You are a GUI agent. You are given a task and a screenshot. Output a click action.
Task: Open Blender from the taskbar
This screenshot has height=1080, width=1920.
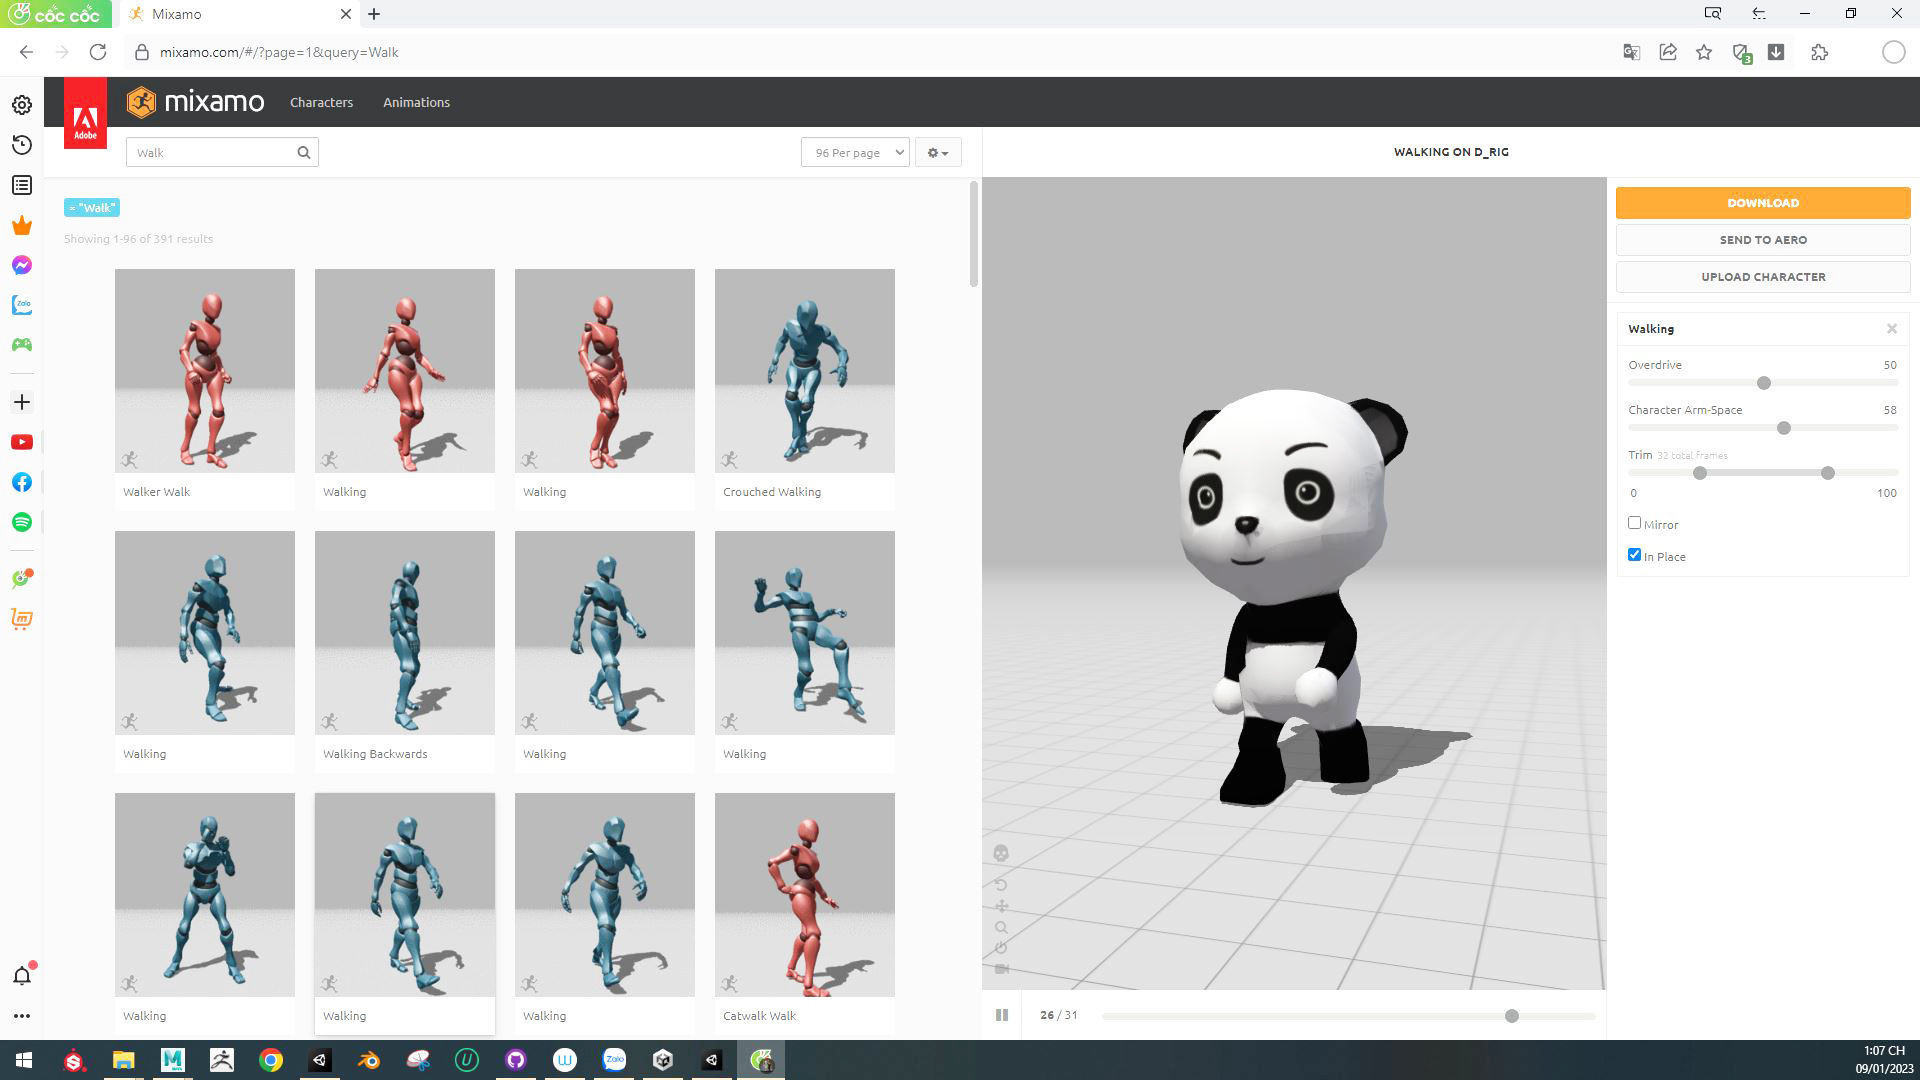click(x=369, y=1060)
